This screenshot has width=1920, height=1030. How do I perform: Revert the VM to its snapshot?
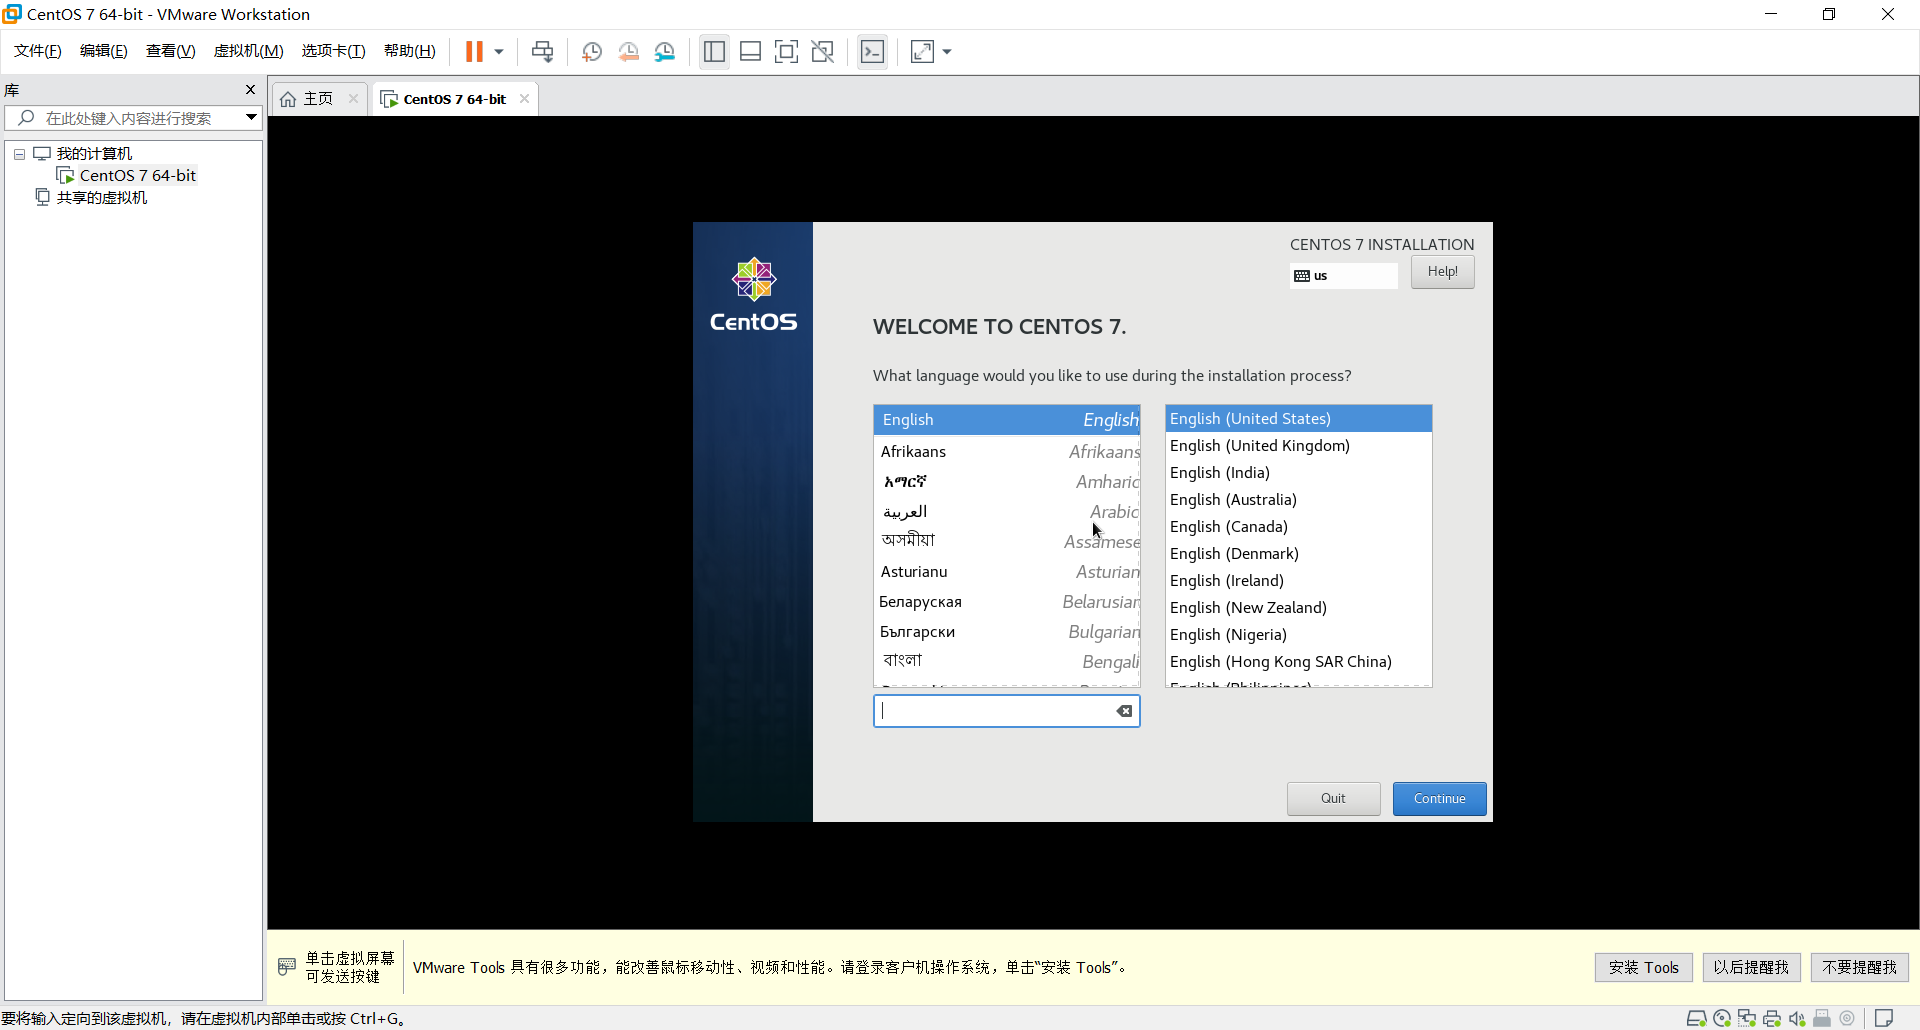coord(629,51)
